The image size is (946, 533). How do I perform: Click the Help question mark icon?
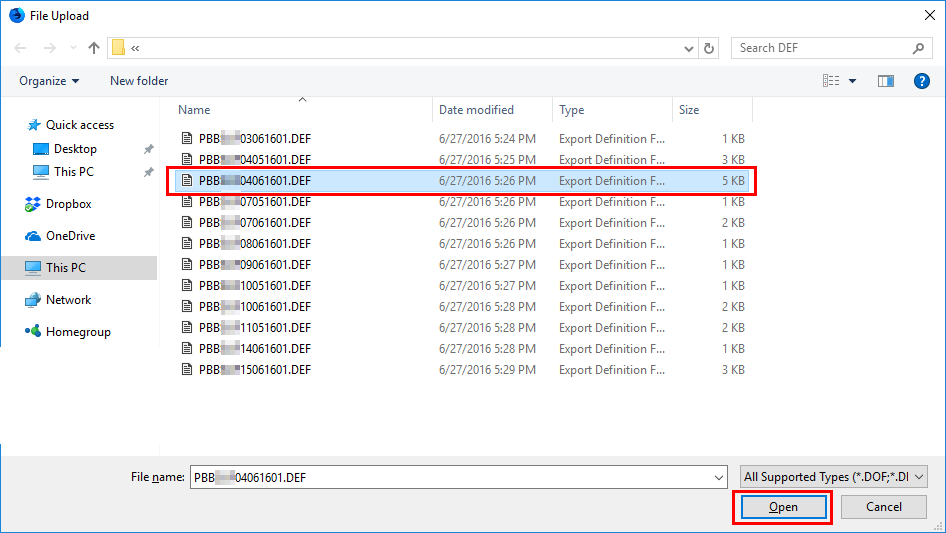pyautogui.click(x=922, y=81)
